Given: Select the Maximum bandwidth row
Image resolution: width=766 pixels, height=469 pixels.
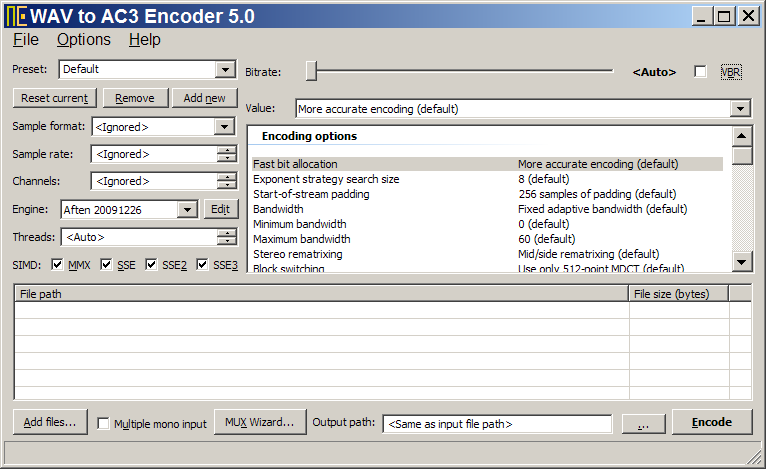Looking at the screenshot, I should (x=487, y=239).
